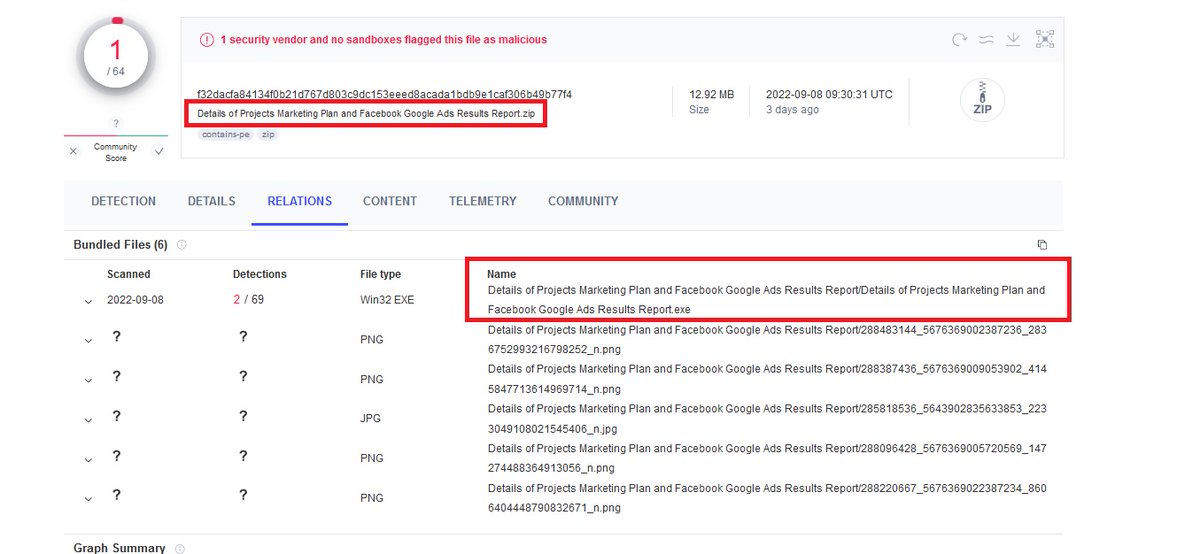Screen dimensions: 1200x554
Task: Open the 288387436_..._n.png bundled file
Action: [767, 379]
